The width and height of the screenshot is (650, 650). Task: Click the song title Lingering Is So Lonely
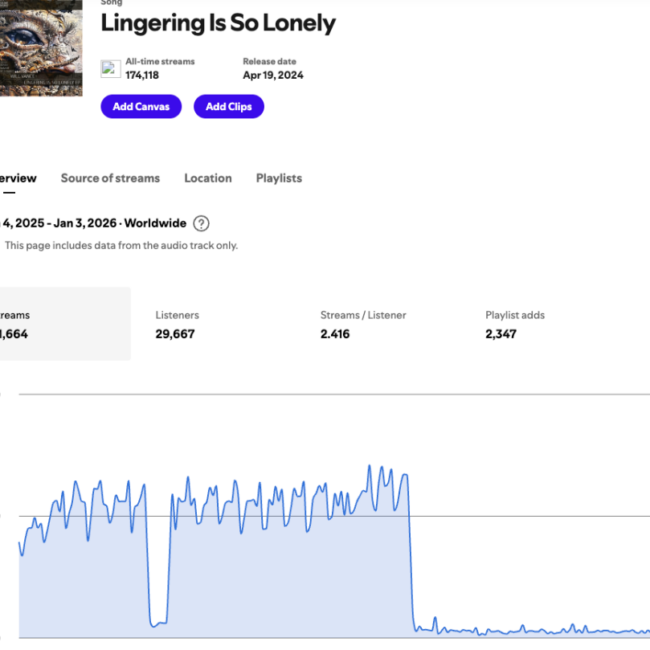218,23
